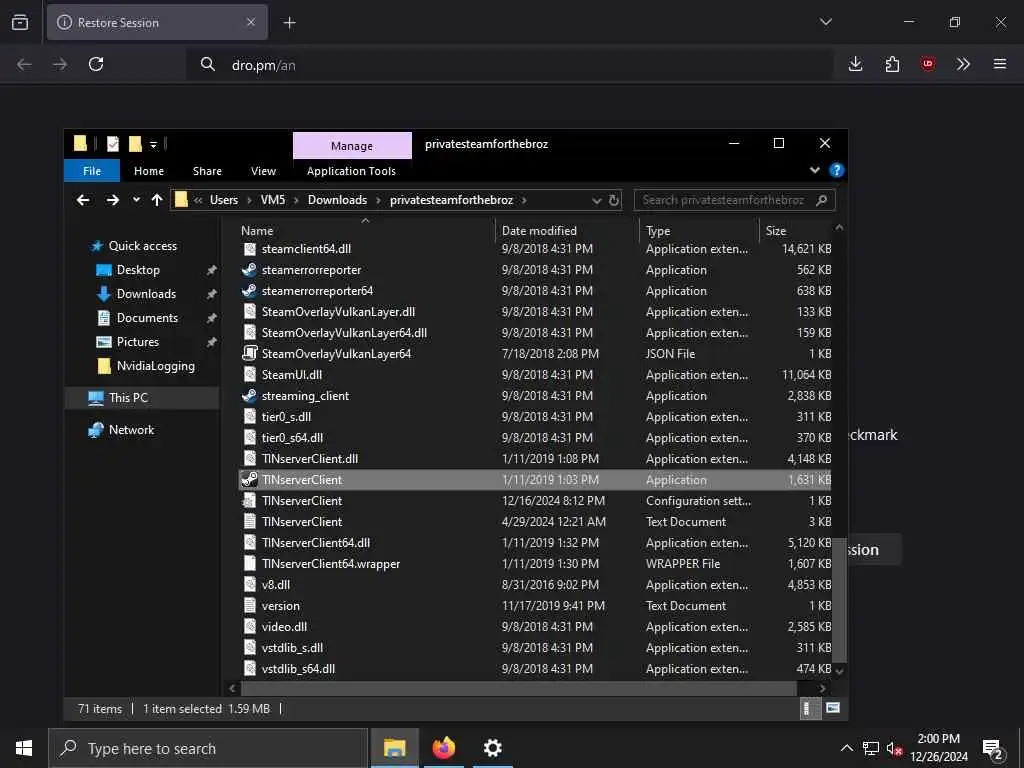Open a new Firefox tab
The width and height of the screenshot is (1024, 768).
click(x=289, y=23)
